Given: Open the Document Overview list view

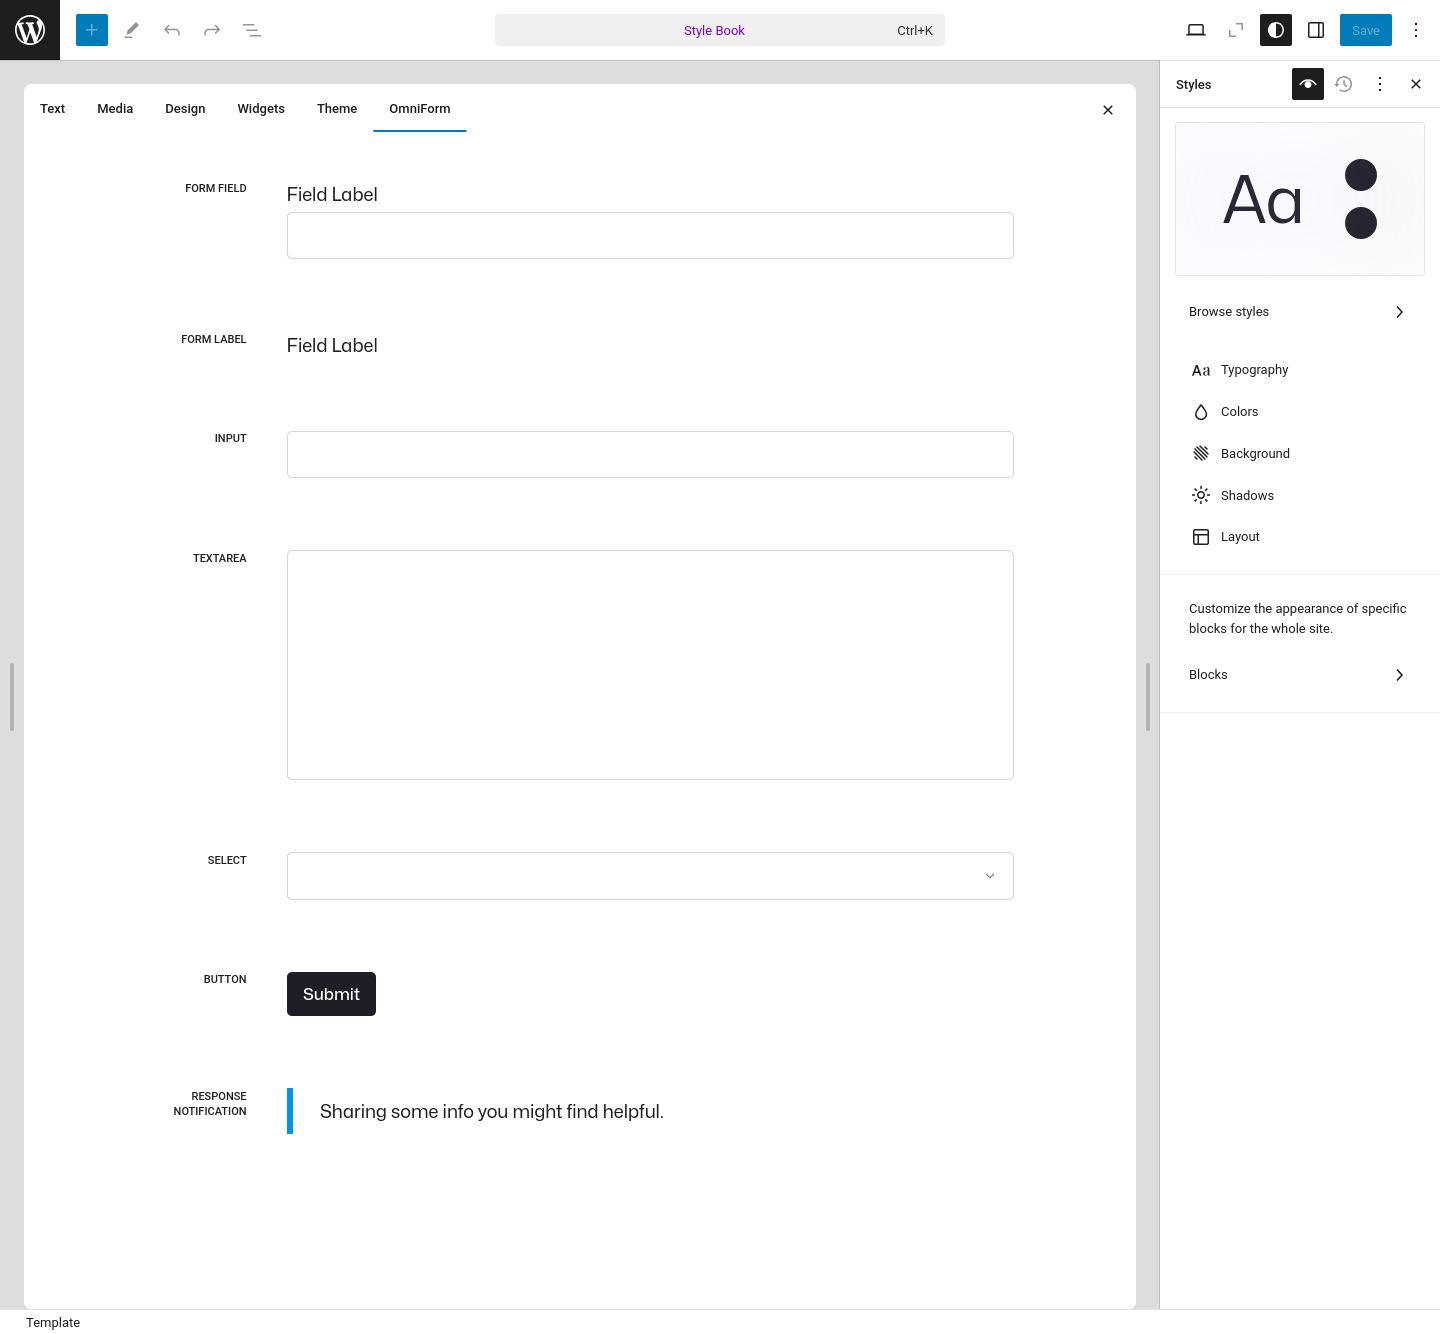Looking at the screenshot, I should [251, 30].
